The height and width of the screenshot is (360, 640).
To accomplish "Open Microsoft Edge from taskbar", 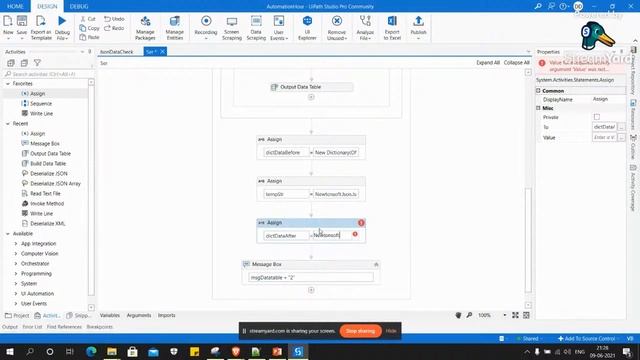I will point(91,351).
